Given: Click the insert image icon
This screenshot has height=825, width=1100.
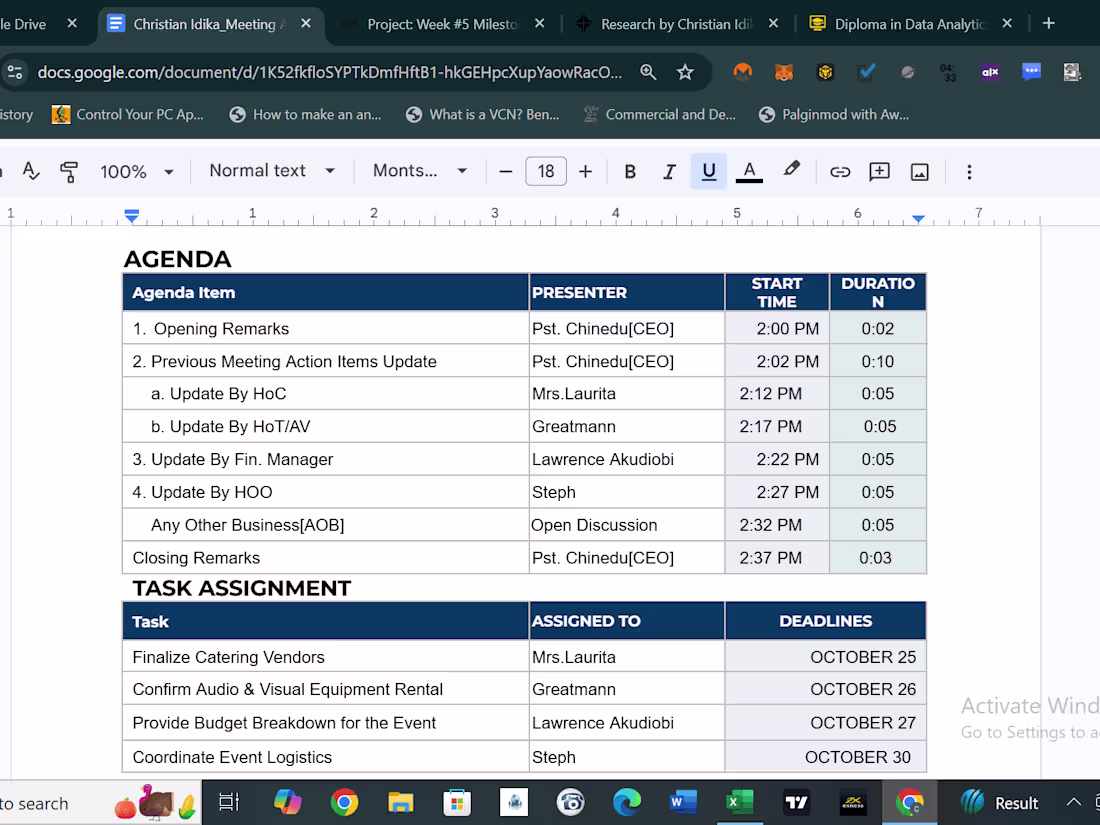Looking at the screenshot, I should click(920, 172).
